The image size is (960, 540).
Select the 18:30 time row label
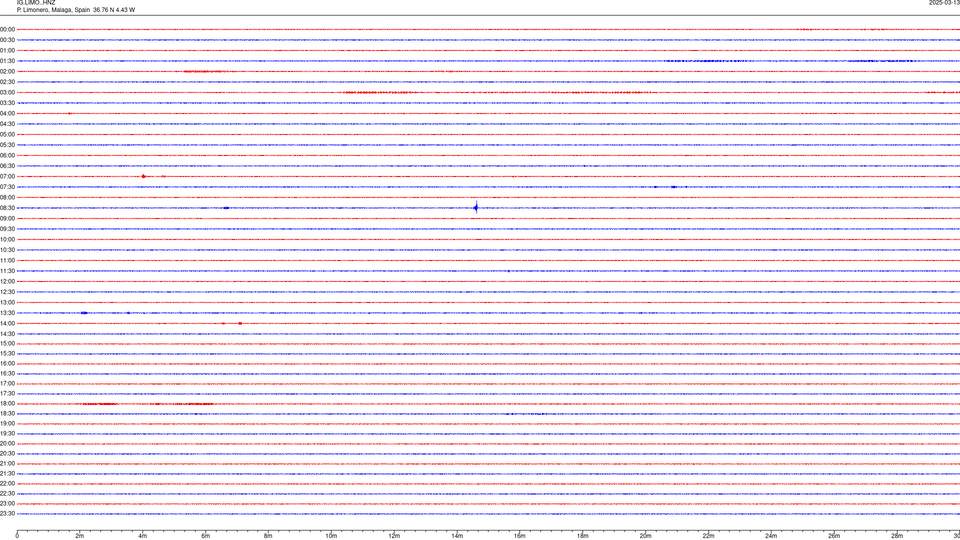point(7,414)
